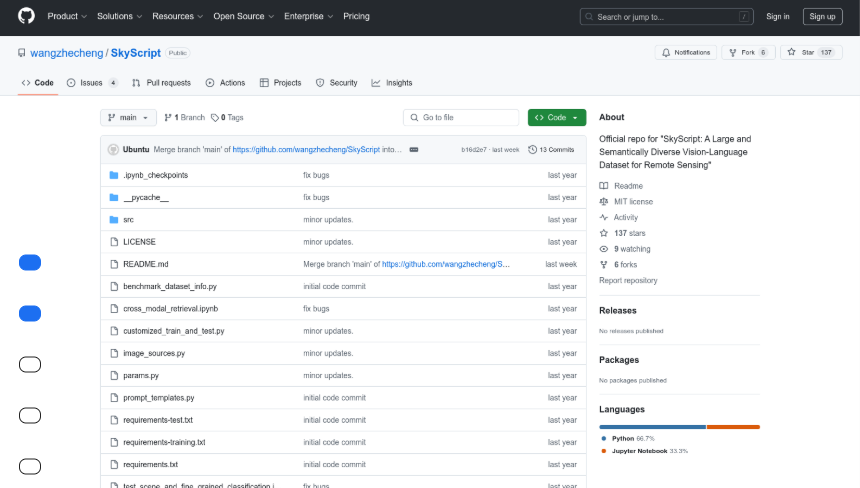The height and width of the screenshot is (488, 860).
Task: Open the SkyScript repository link
Action: point(135,53)
